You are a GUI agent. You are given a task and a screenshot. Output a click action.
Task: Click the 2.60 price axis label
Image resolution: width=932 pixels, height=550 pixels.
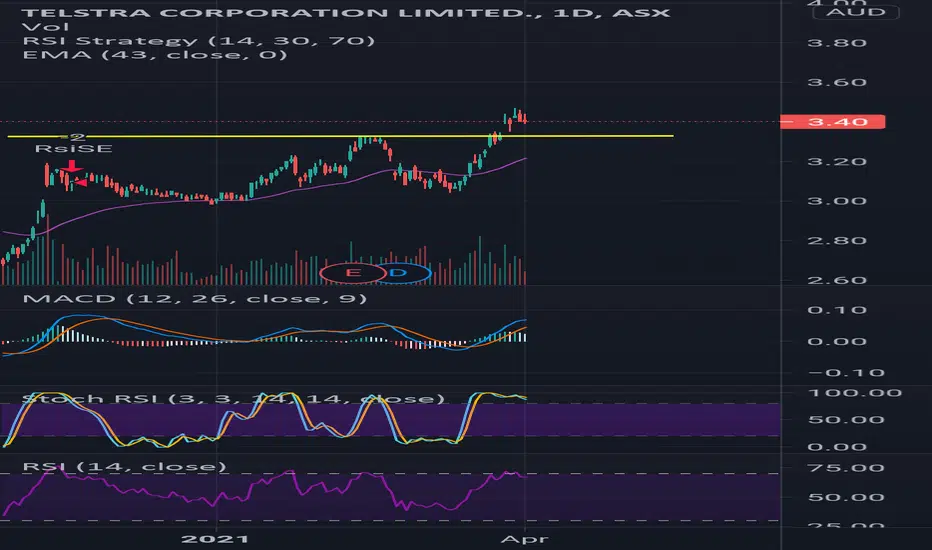tap(837, 280)
